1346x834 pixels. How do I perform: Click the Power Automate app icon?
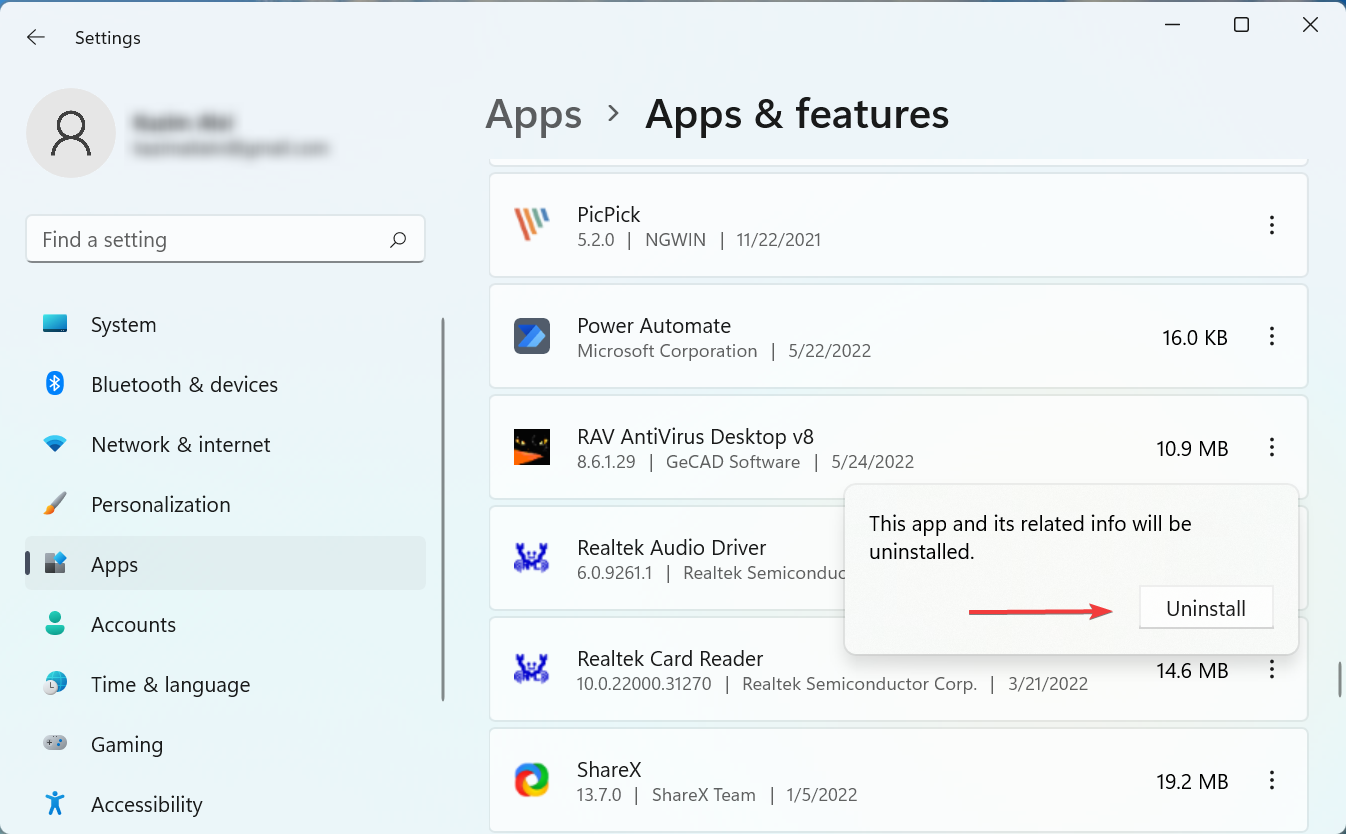click(x=531, y=337)
